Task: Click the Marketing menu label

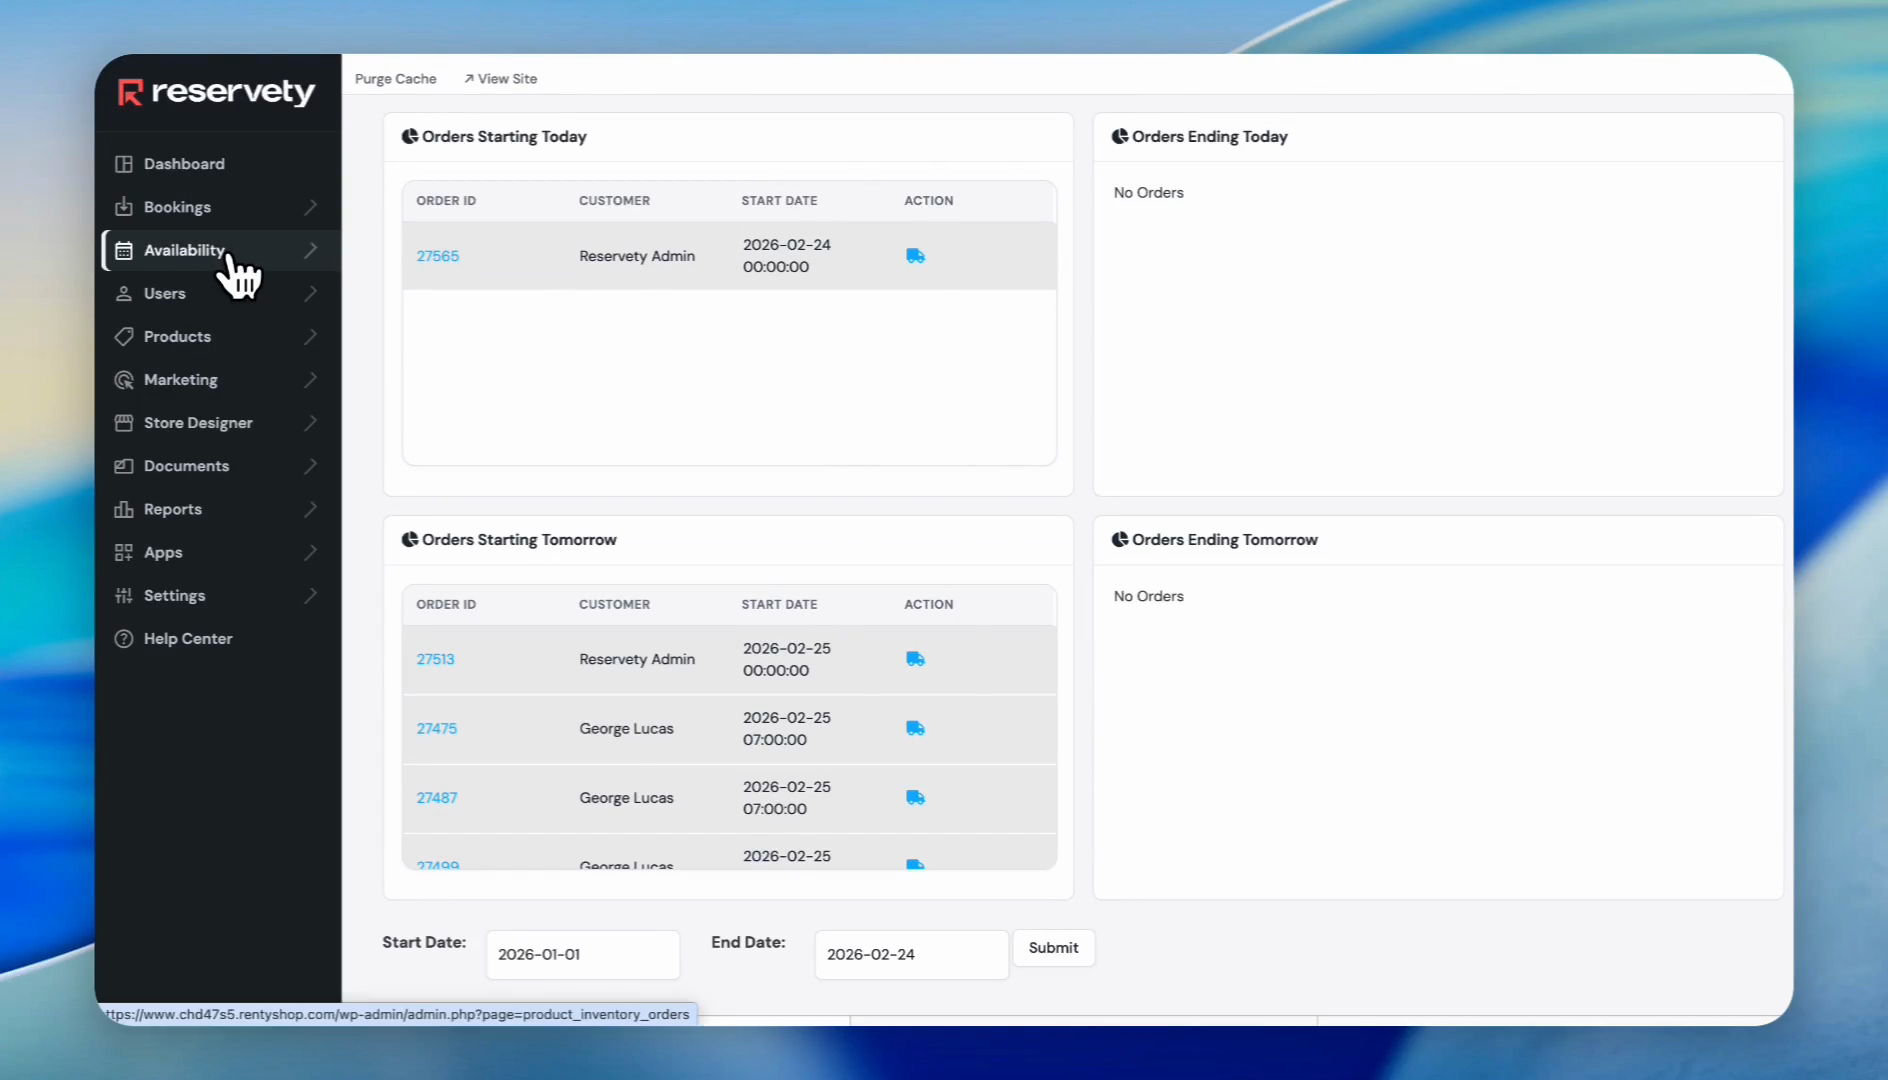Action: 181,380
